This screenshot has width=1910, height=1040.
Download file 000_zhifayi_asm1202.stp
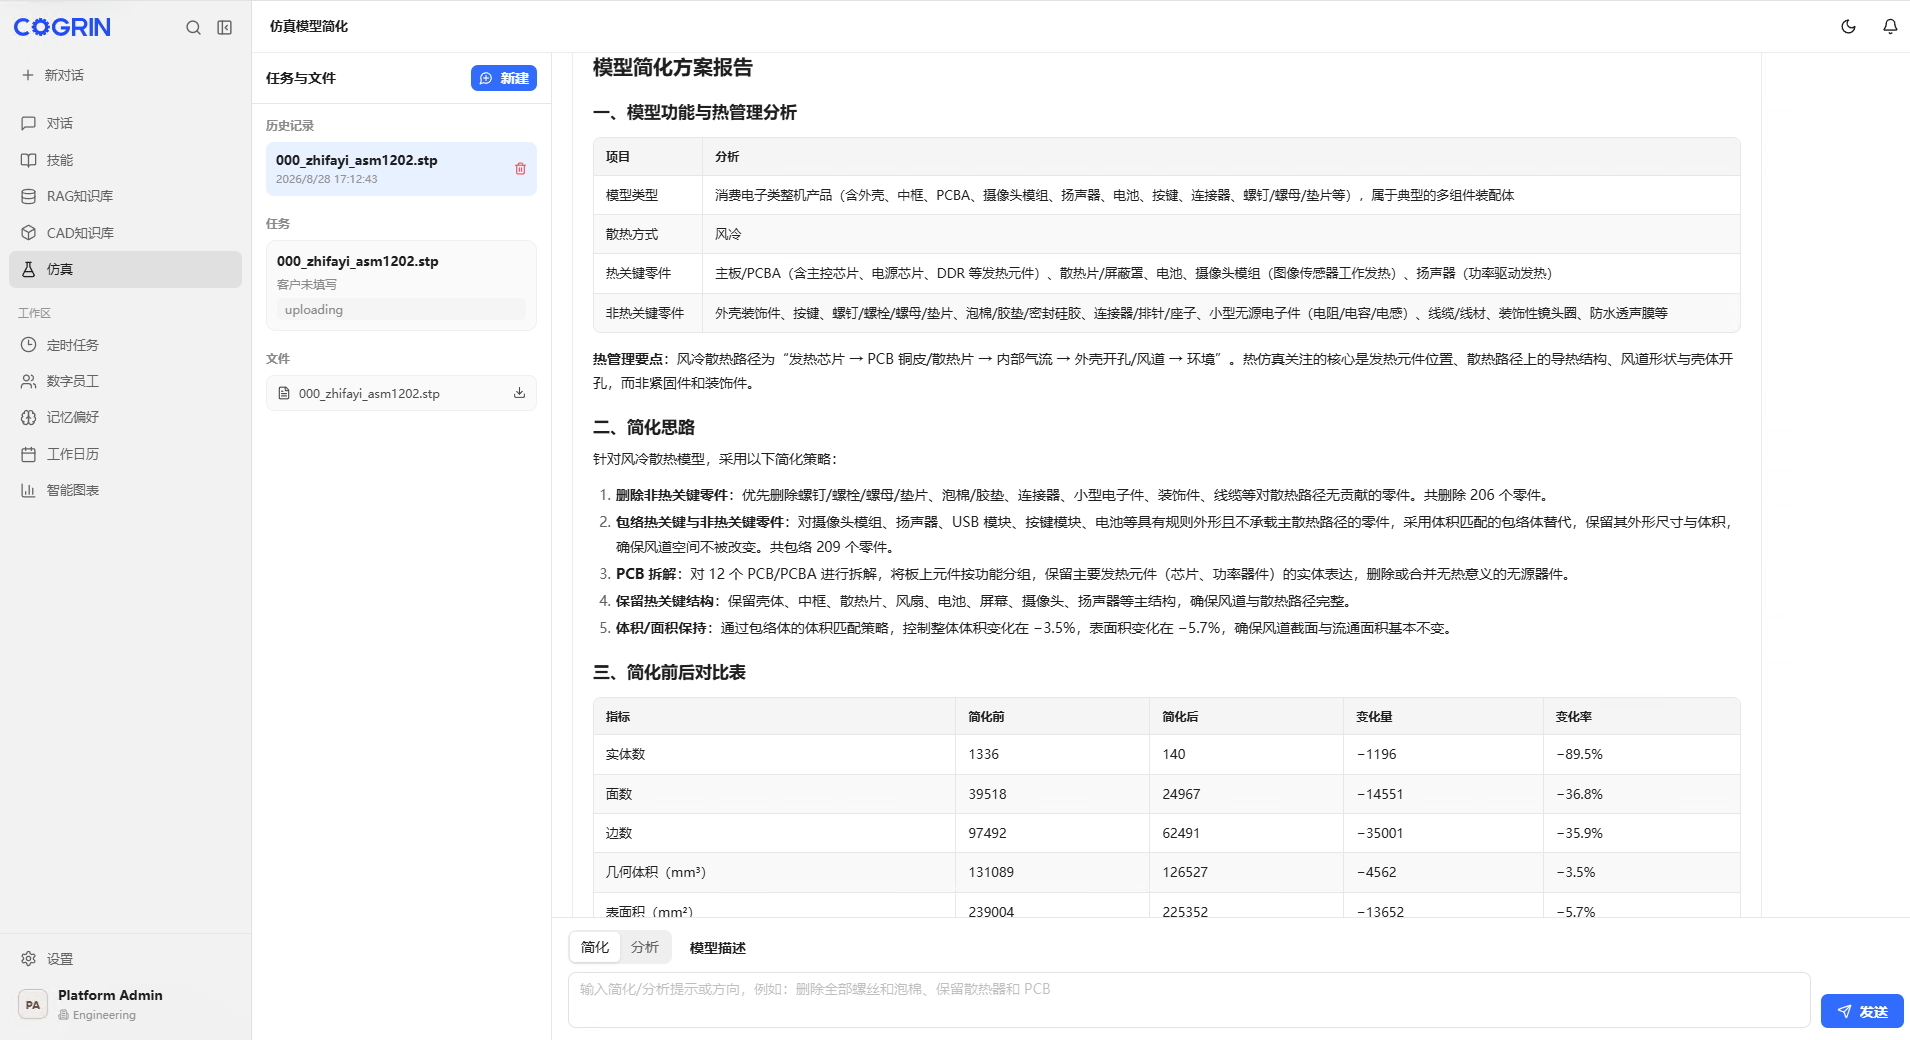[519, 393]
